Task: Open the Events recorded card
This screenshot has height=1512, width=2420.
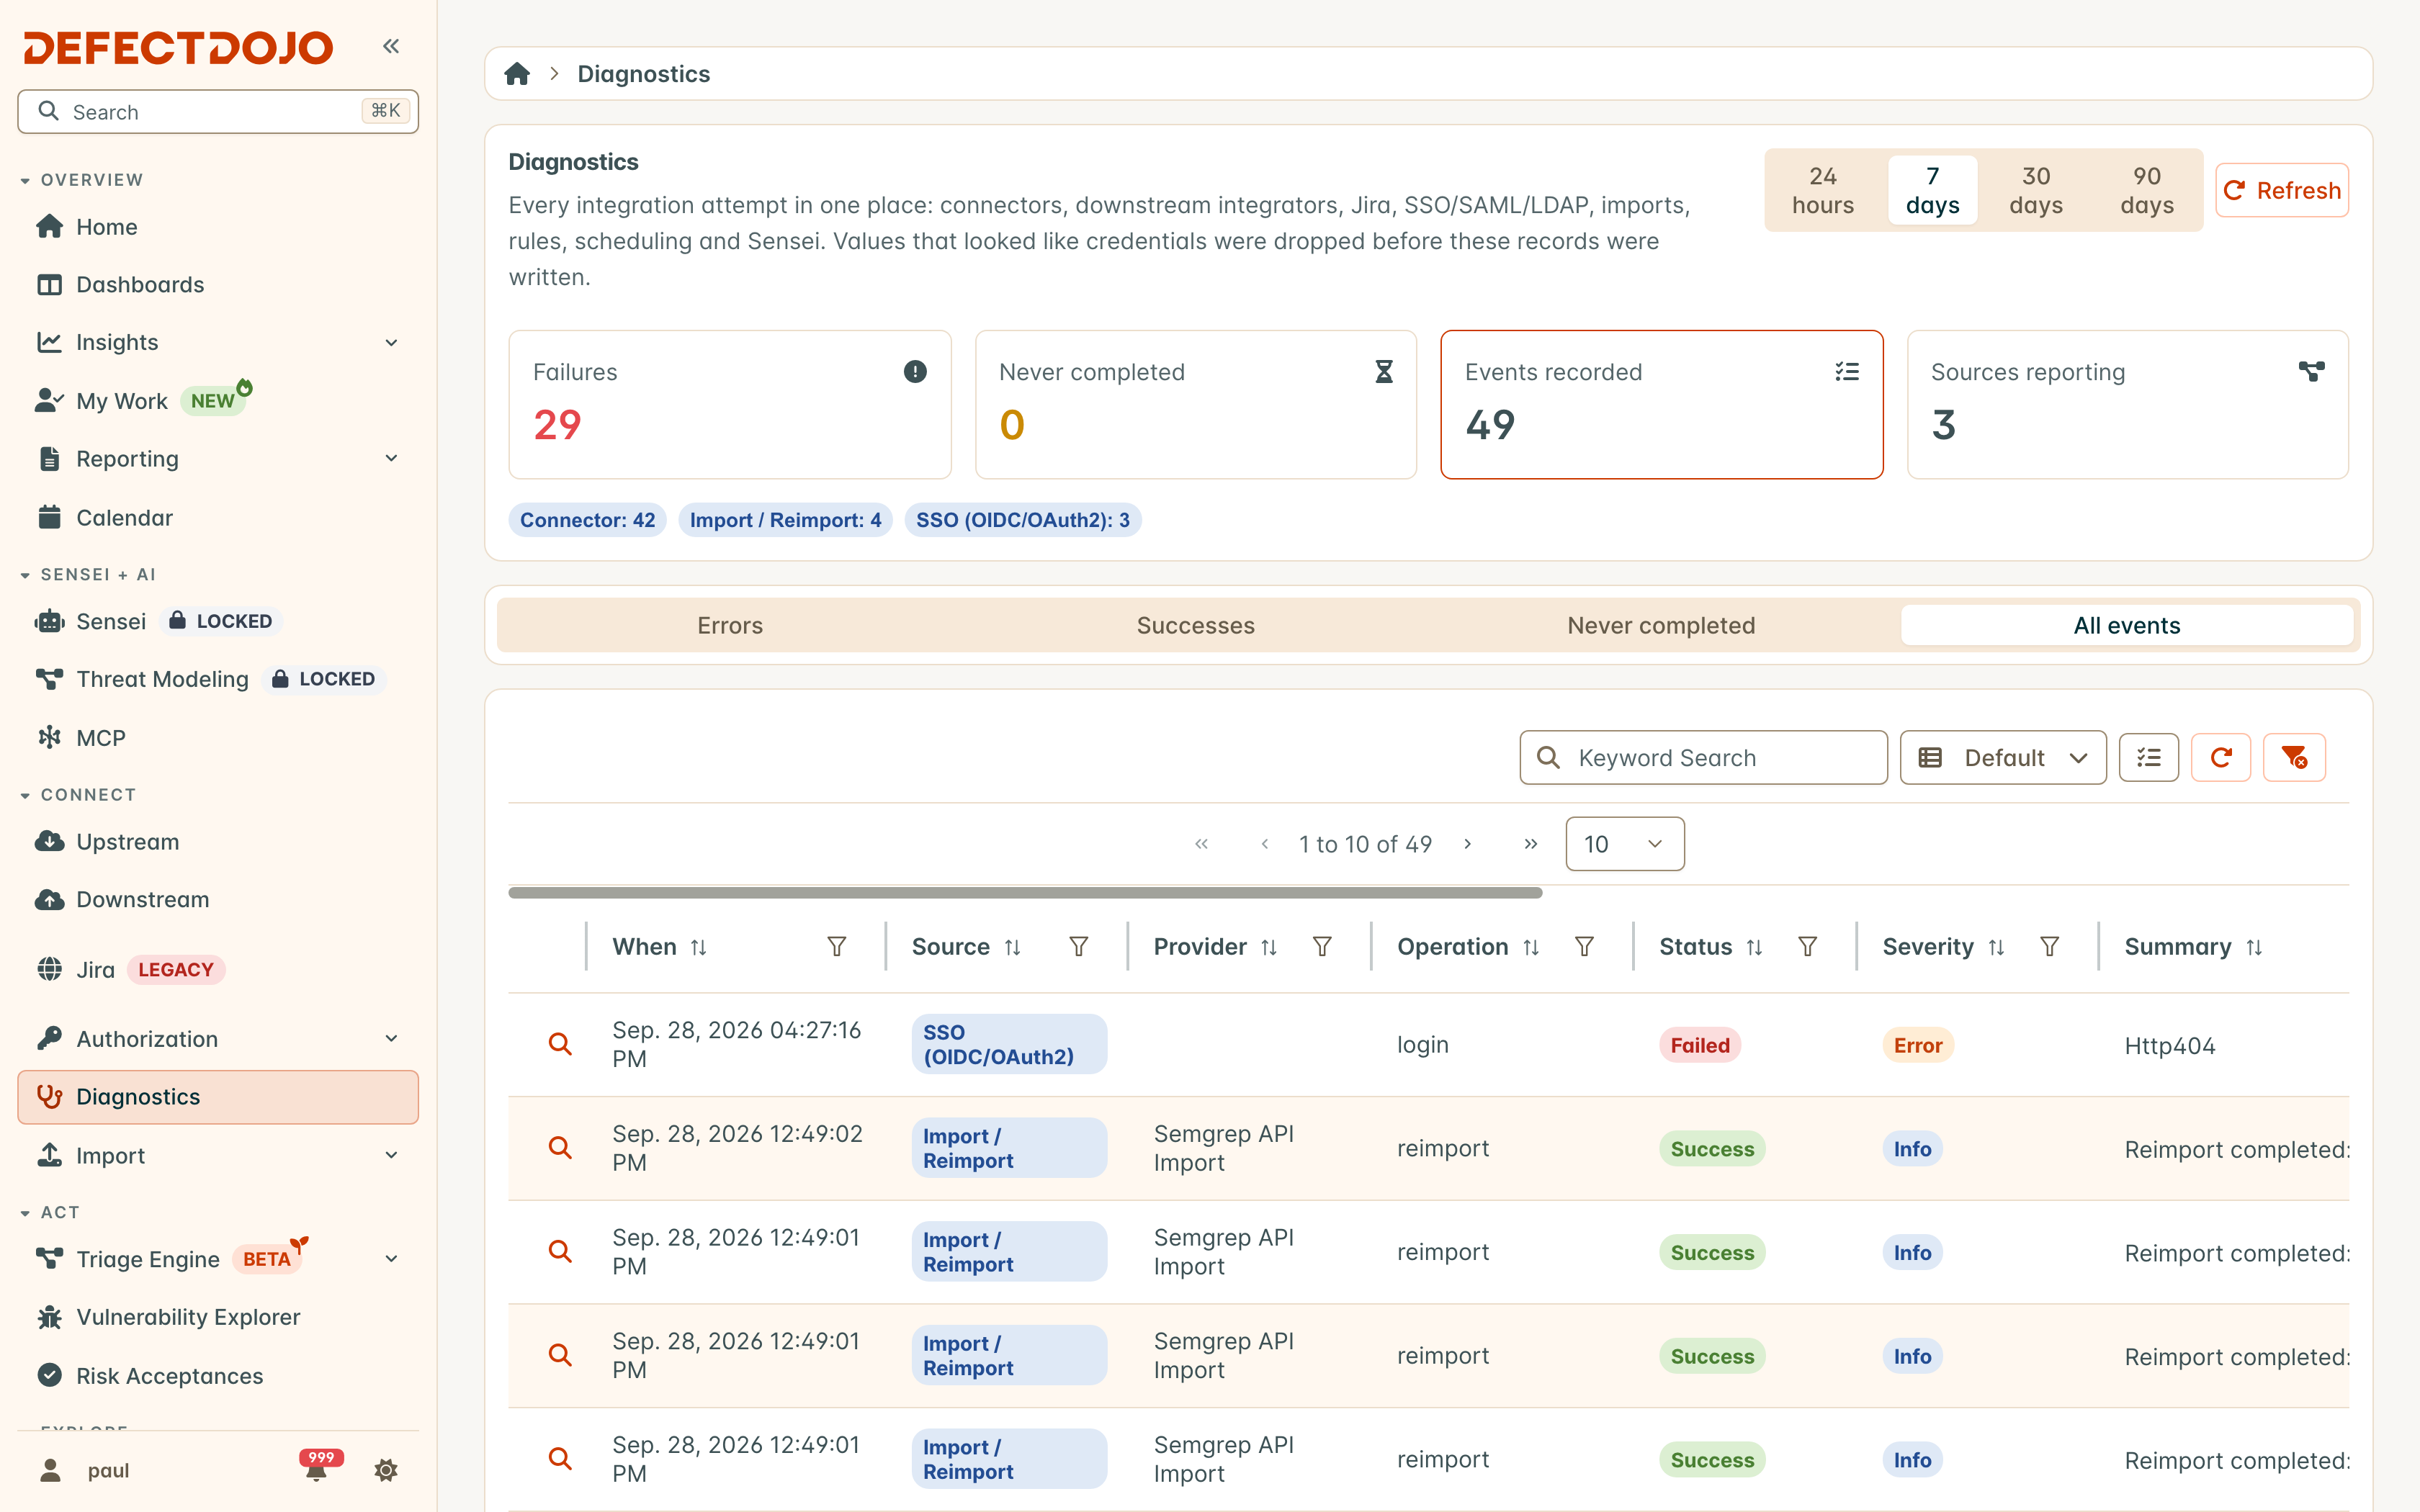Action: pos(1661,404)
